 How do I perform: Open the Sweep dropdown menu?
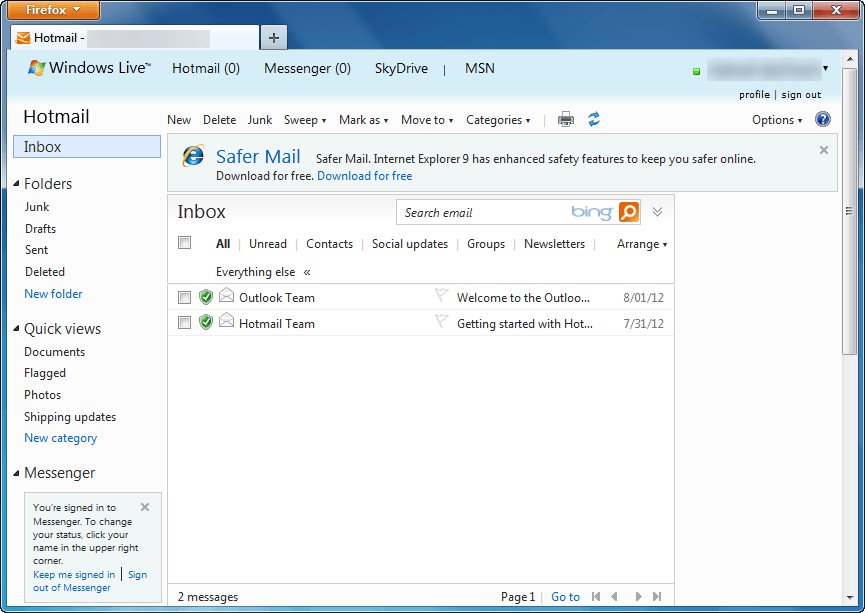click(x=305, y=120)
